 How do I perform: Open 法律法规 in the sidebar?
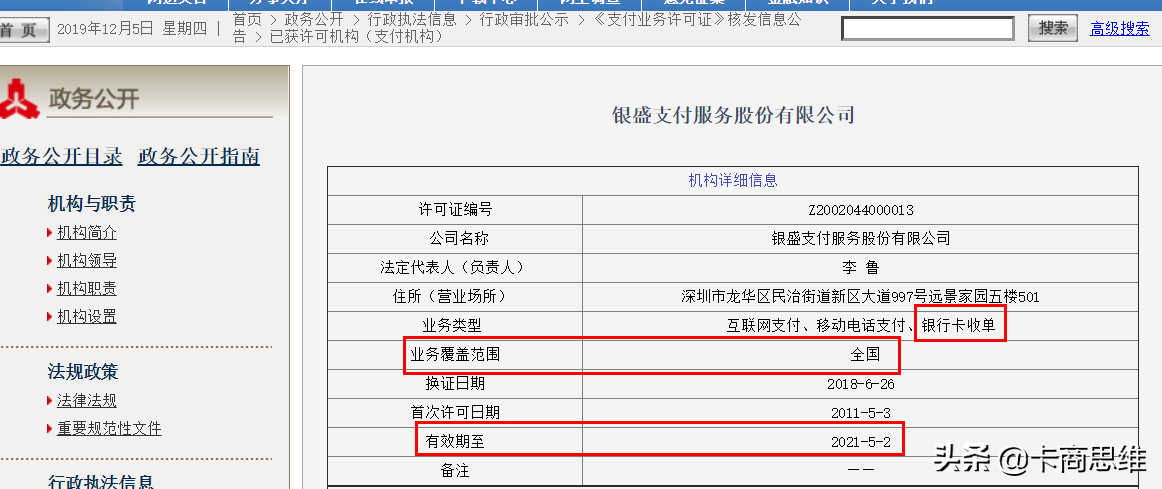click(x=87, y=401)
